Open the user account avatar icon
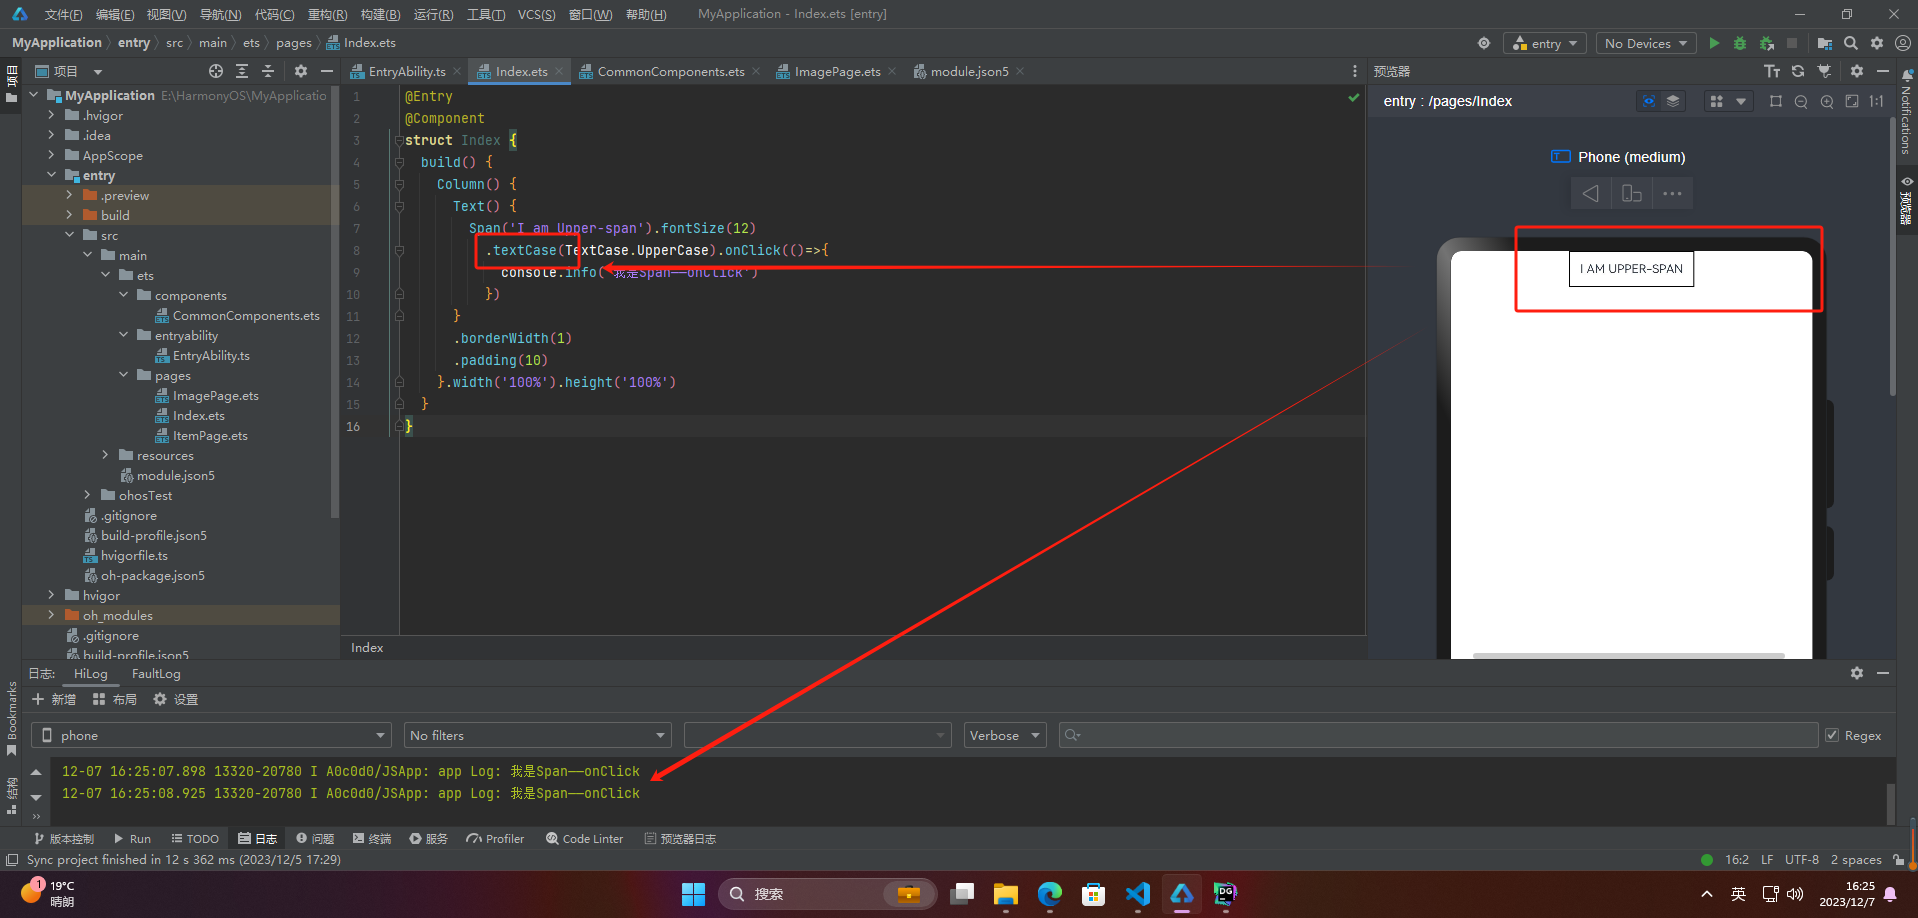The image size is (1918, 918). tap(1903, 43)
